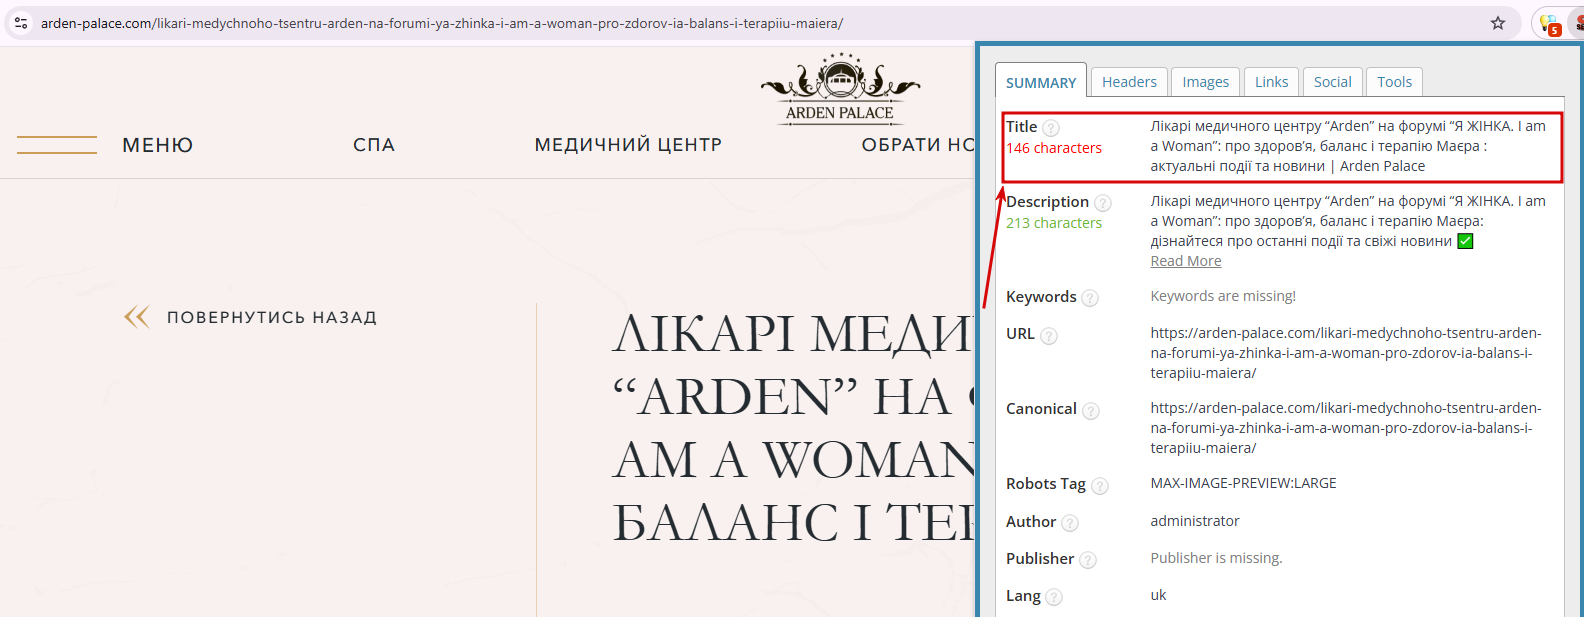The image size is (1584, 617).
Task: Click the article heading ЛІКАРІ МЕДИ...
Action: click(x=793, y=428)
